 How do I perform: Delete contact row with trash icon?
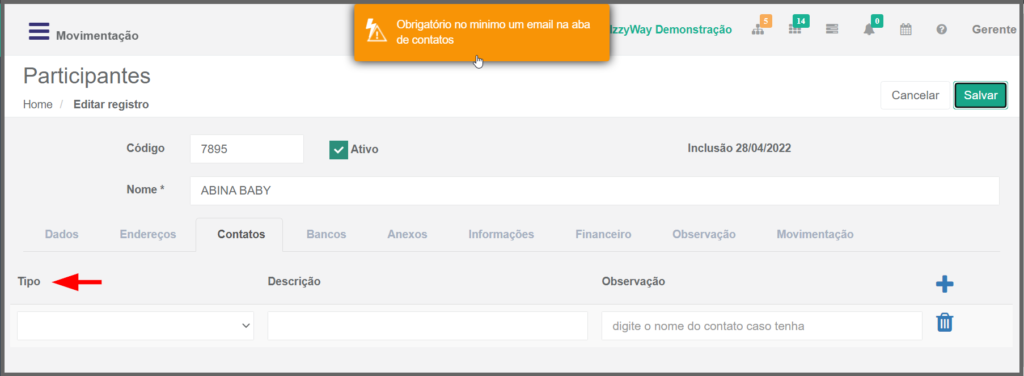(944, 322)
